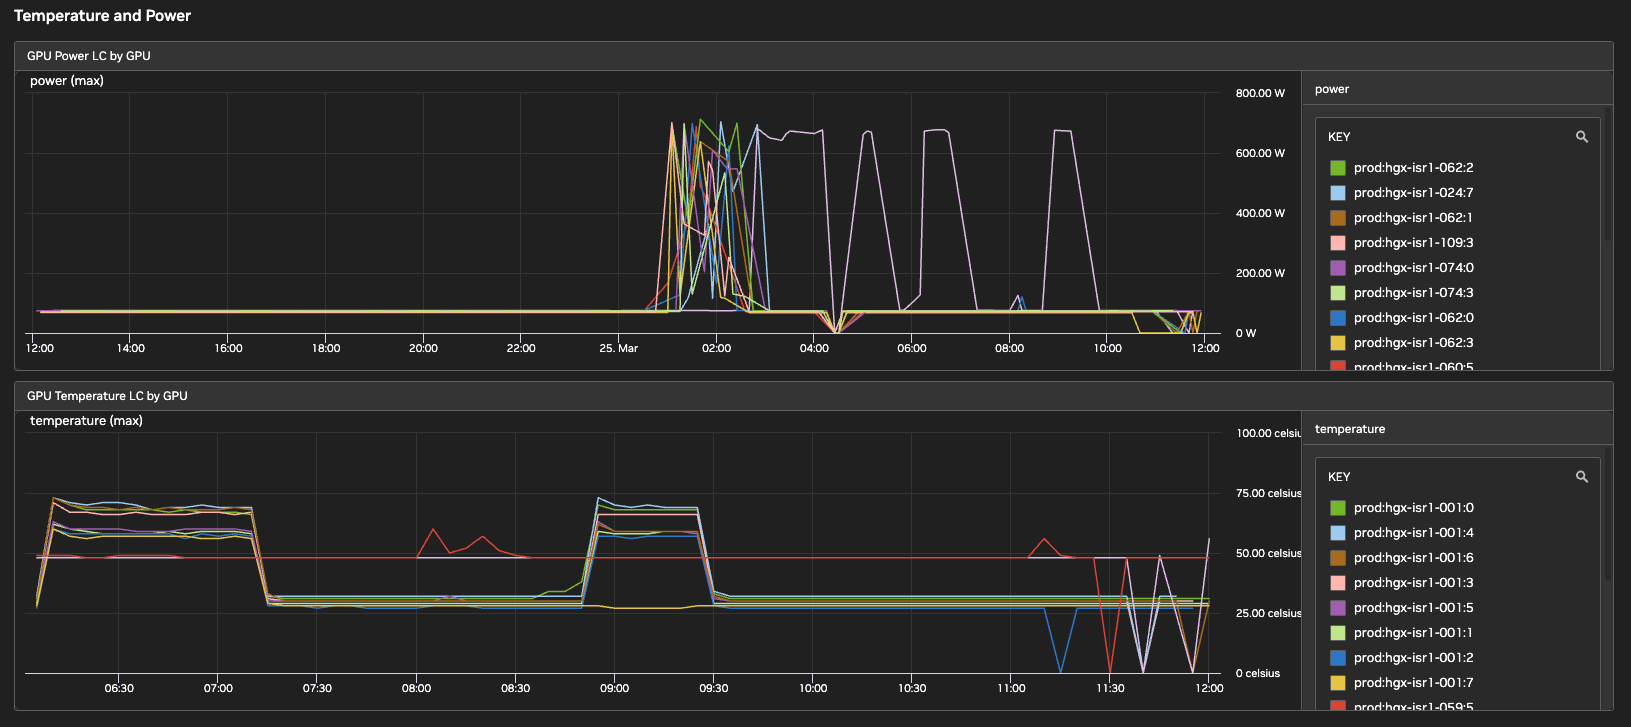Click the yellow swatch for prod:hgx-isr1-062:3
The image size is (1631, 727).
pyautogui.click(x=1337, y=343)
